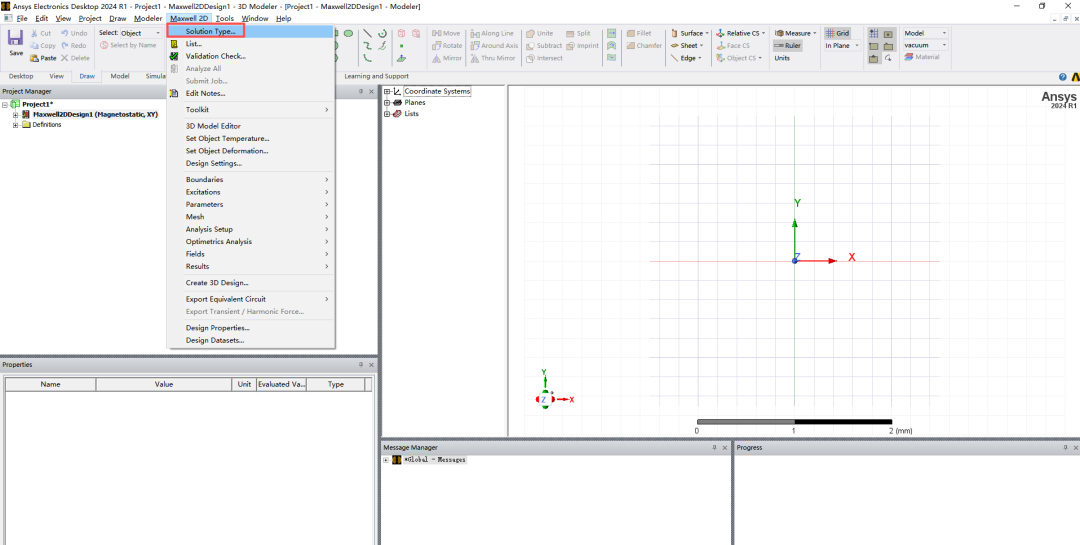The height and width of the screenshot is (545, 1080).
Task: Toggle the Grid display button
Action: pos(838,33)
